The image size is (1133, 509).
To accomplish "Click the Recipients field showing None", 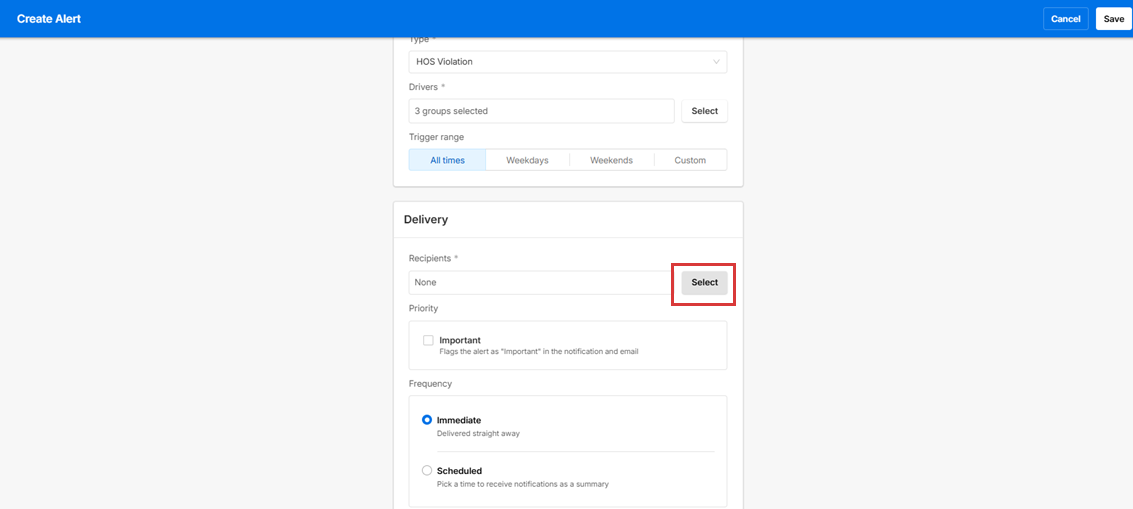I will point(539,283).
